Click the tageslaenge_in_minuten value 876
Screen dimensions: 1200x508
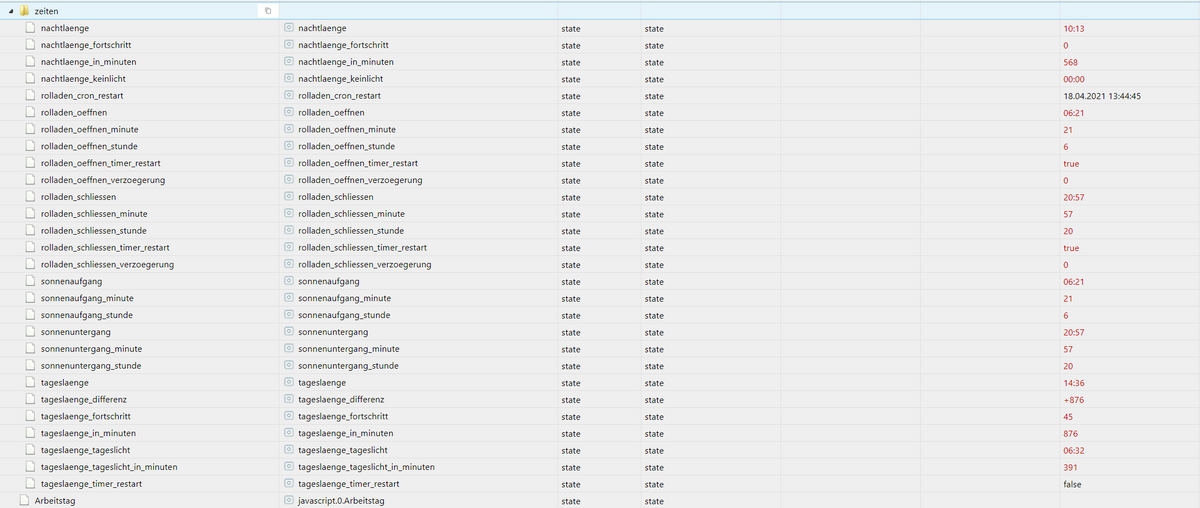1070,433
